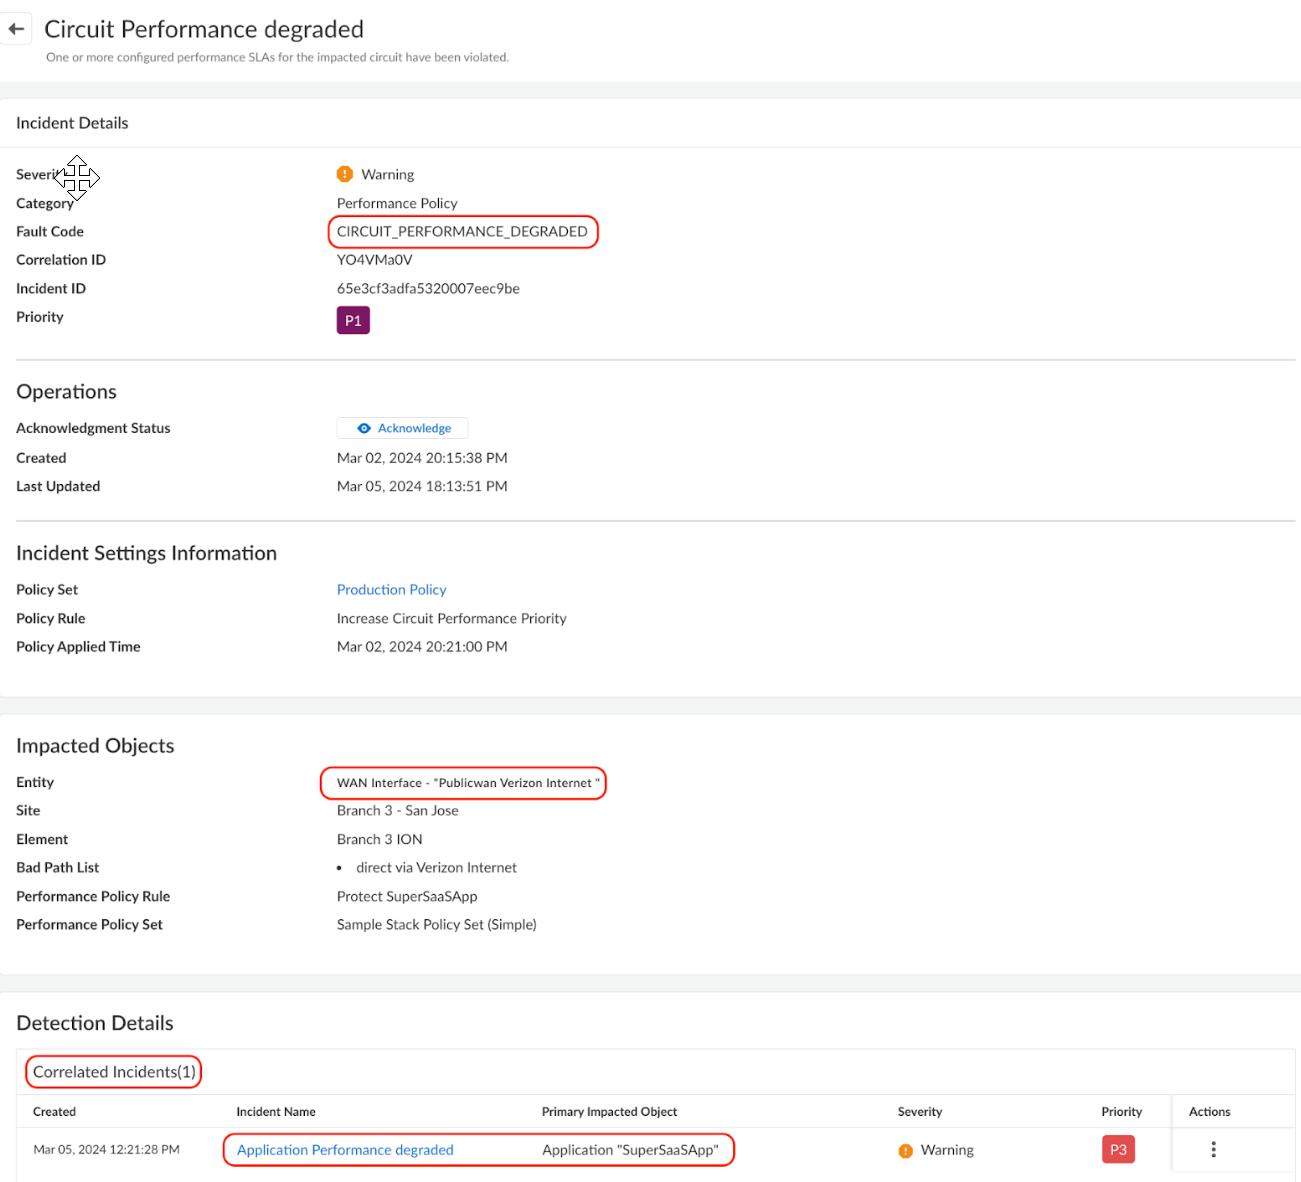Click the warning icon in correlated incident row
This screenshot has width=1301, height=1182.
906,1151
